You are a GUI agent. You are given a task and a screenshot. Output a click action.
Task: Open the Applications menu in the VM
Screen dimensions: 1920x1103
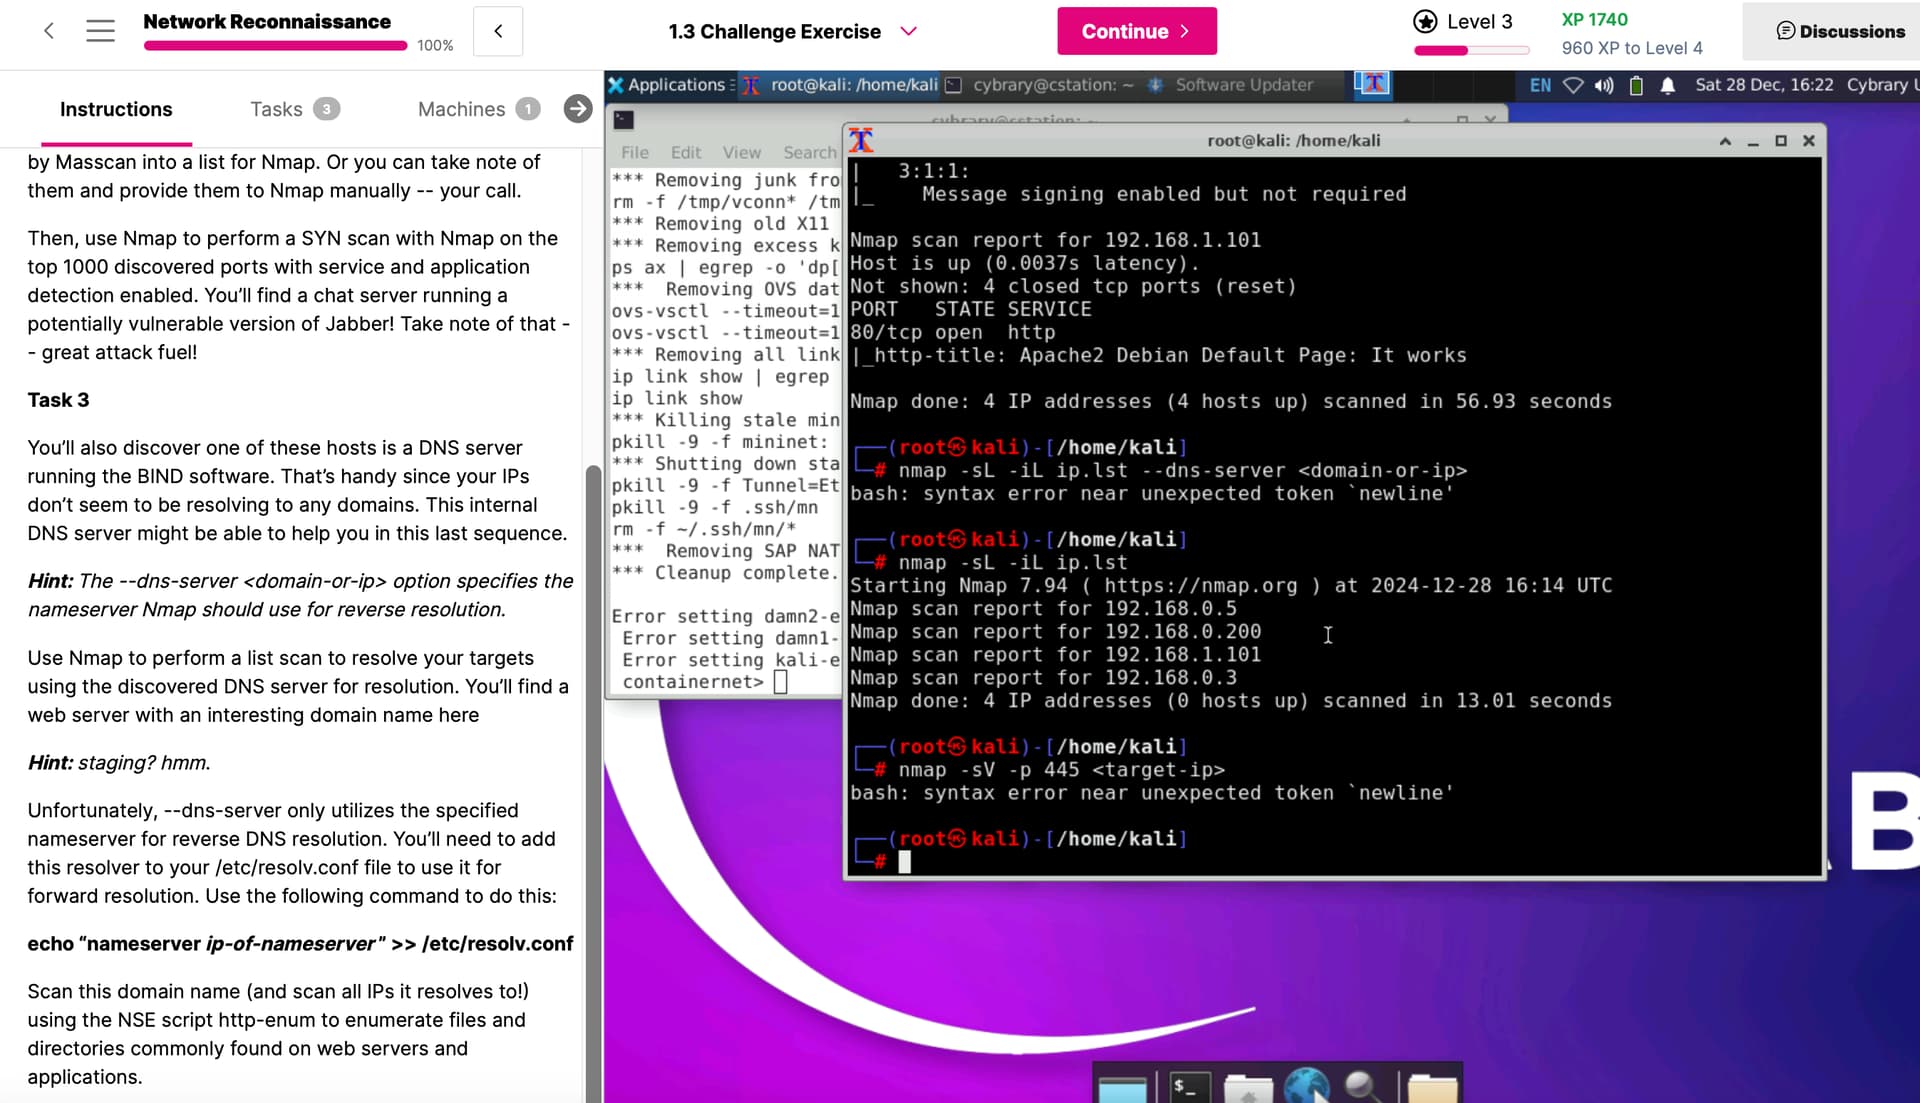670,85
